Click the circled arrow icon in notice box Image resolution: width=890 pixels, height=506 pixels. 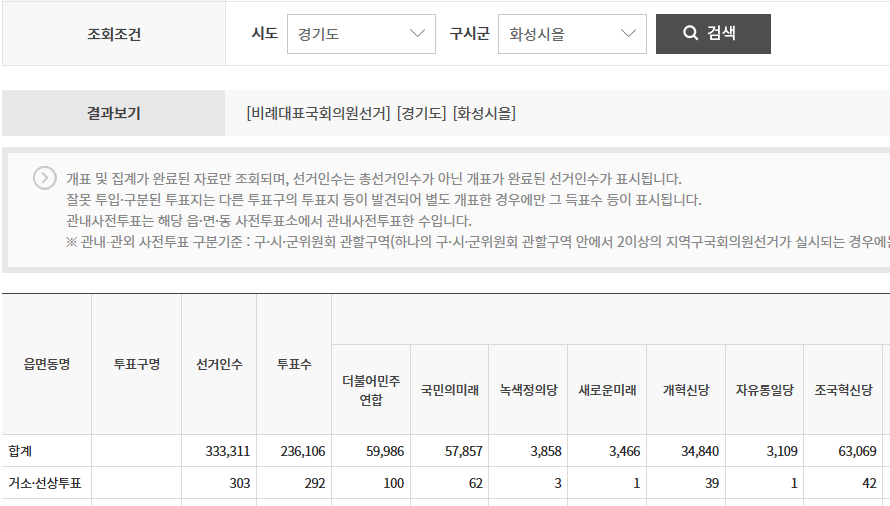pyautogui.click(x=45, y=178)
